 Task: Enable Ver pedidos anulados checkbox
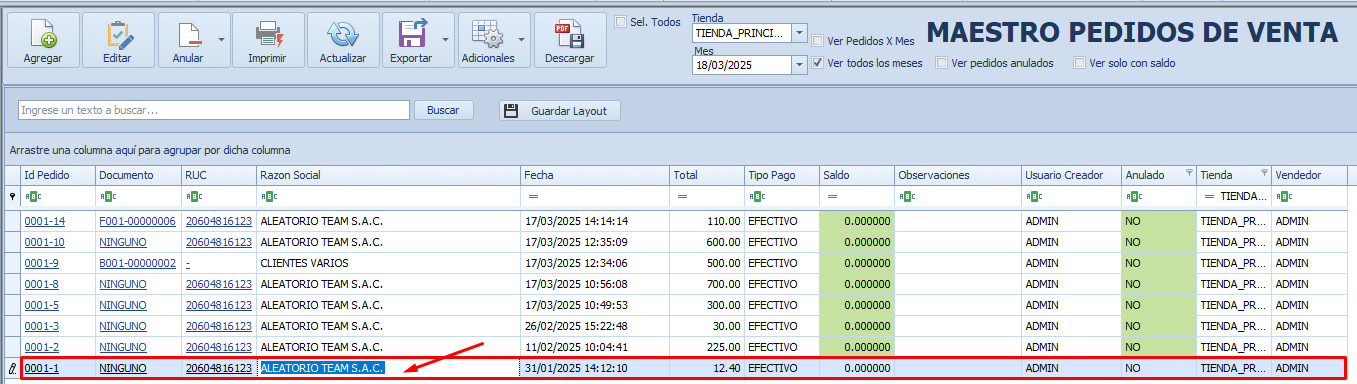tap(942, 63)
